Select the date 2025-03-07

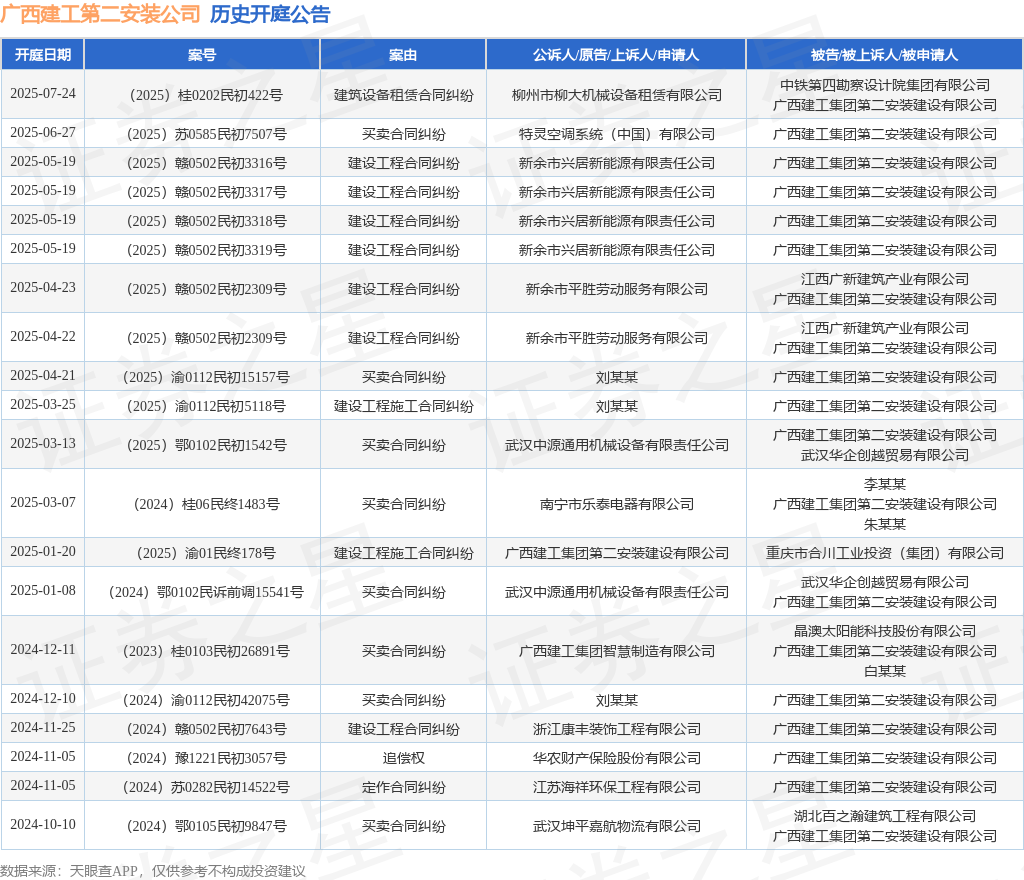[43, 503]
